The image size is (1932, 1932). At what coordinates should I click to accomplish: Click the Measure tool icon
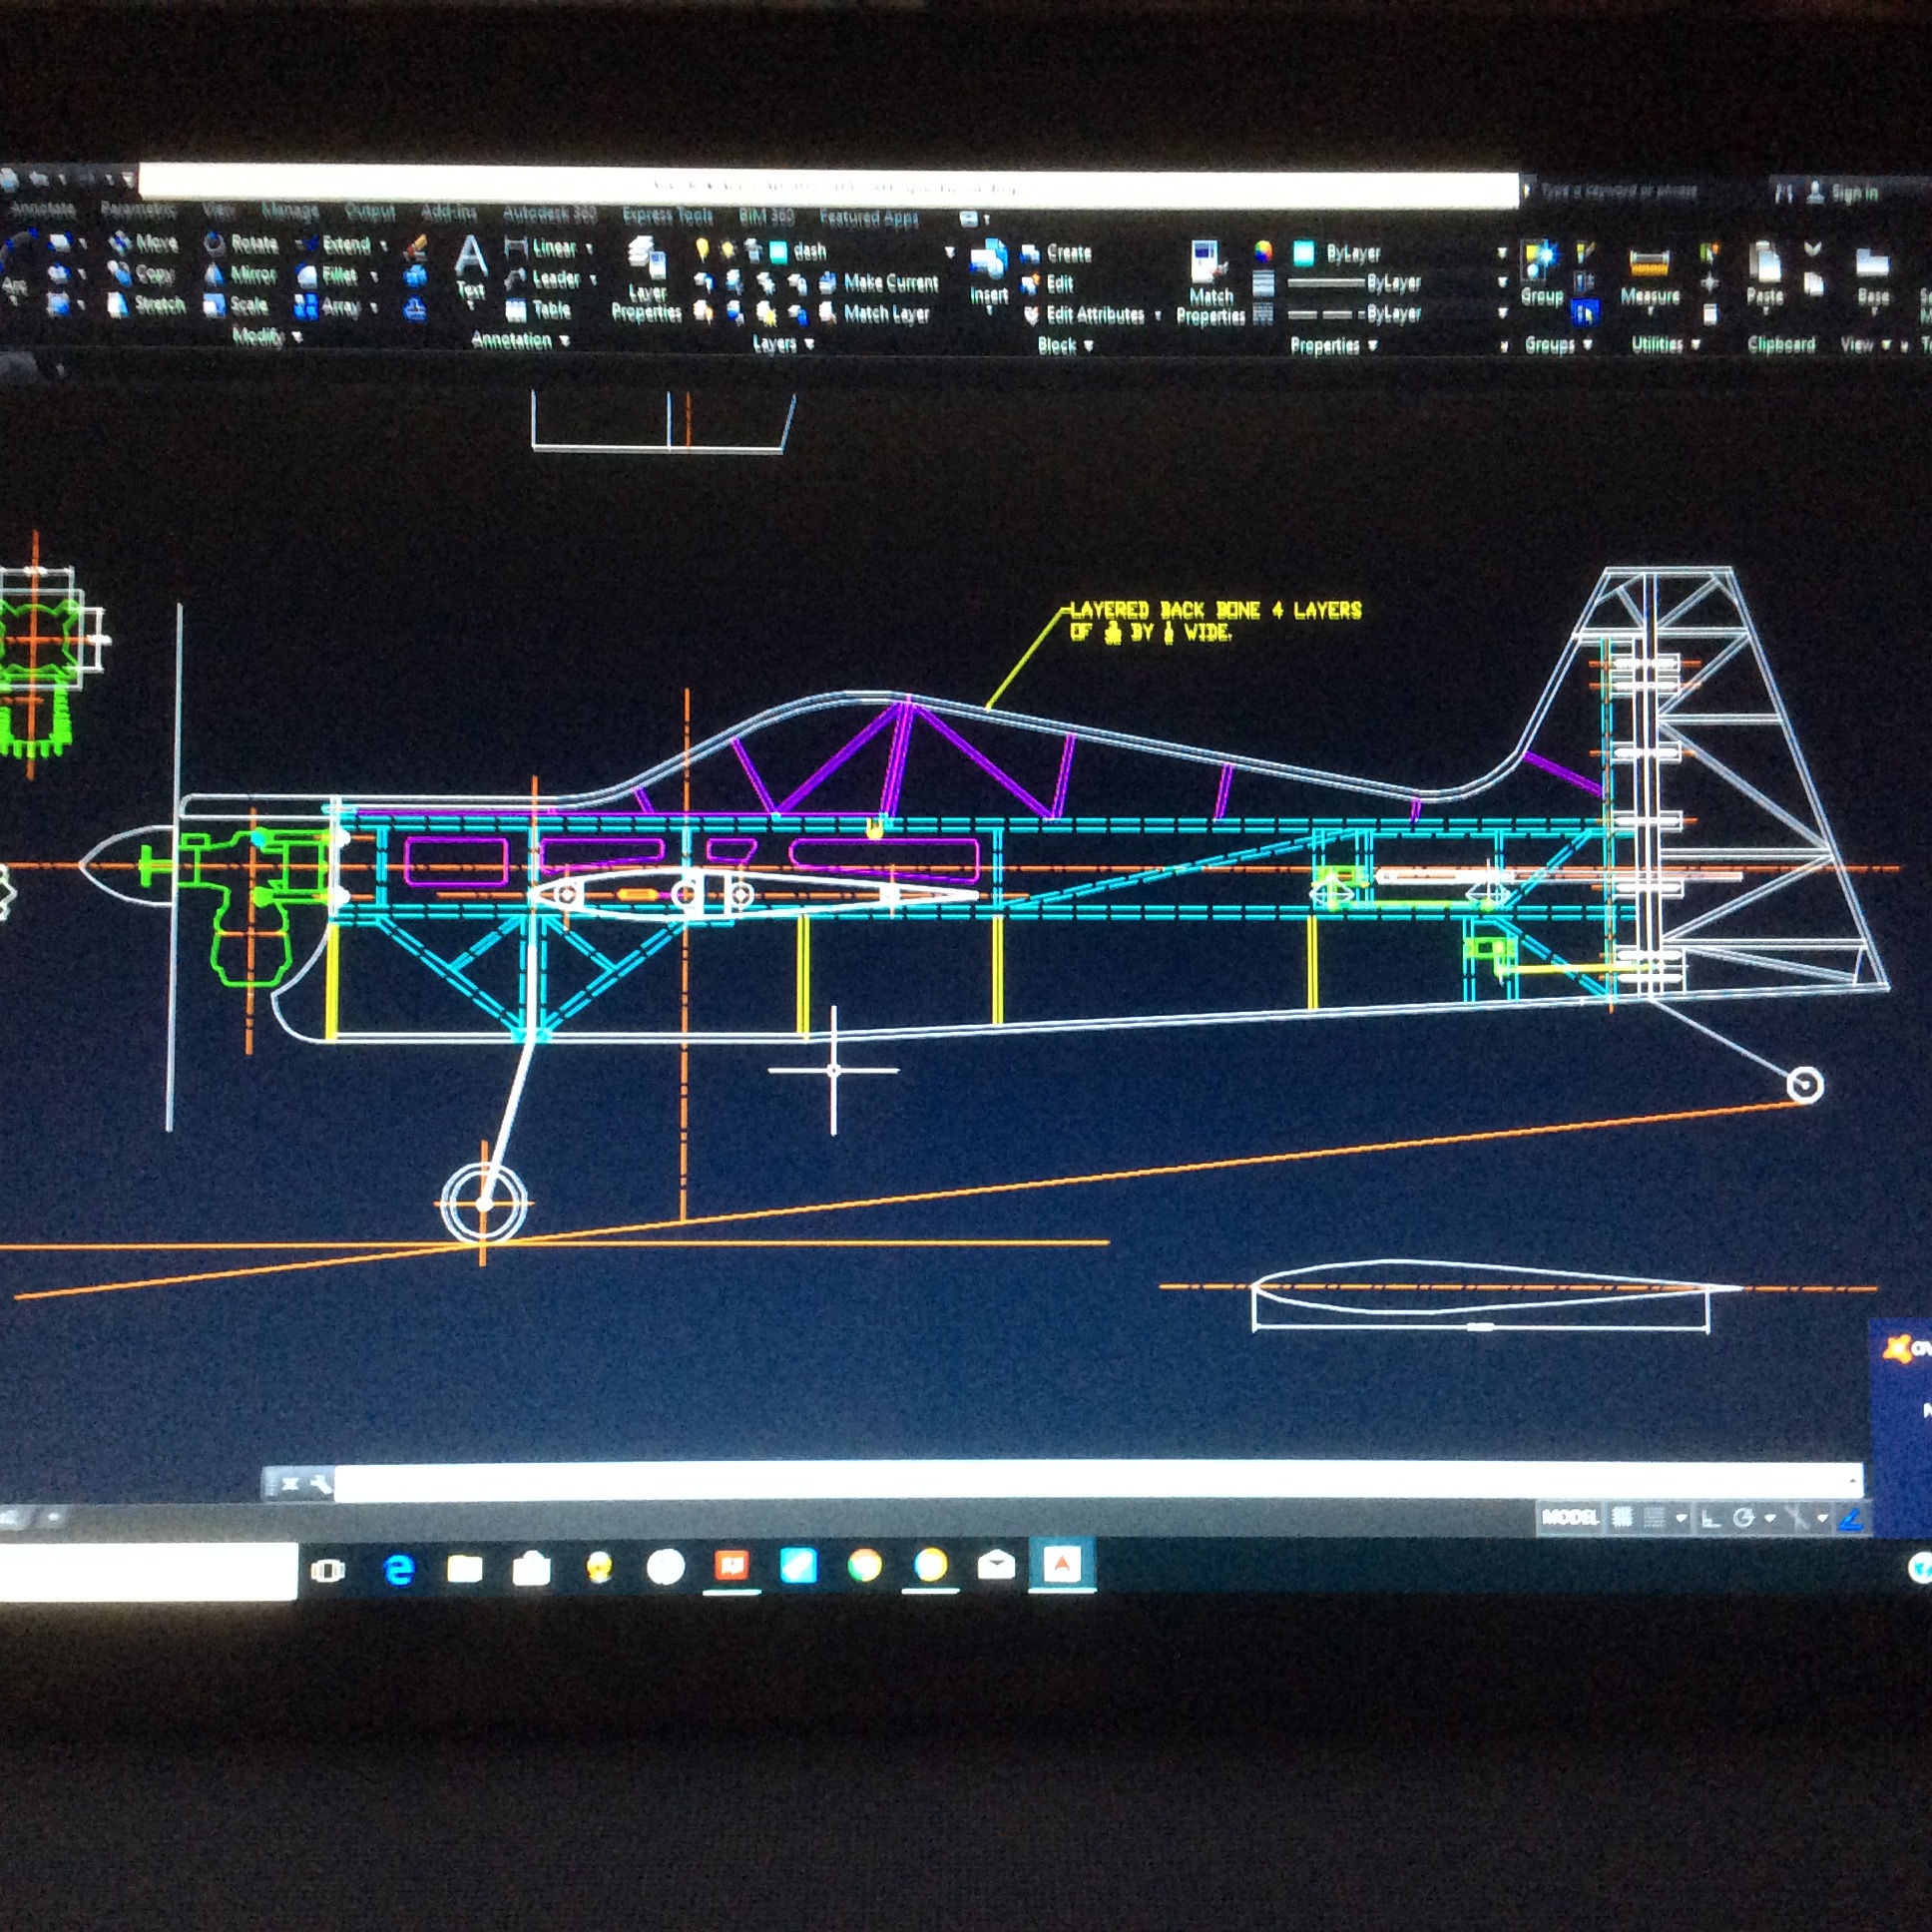1649,264
